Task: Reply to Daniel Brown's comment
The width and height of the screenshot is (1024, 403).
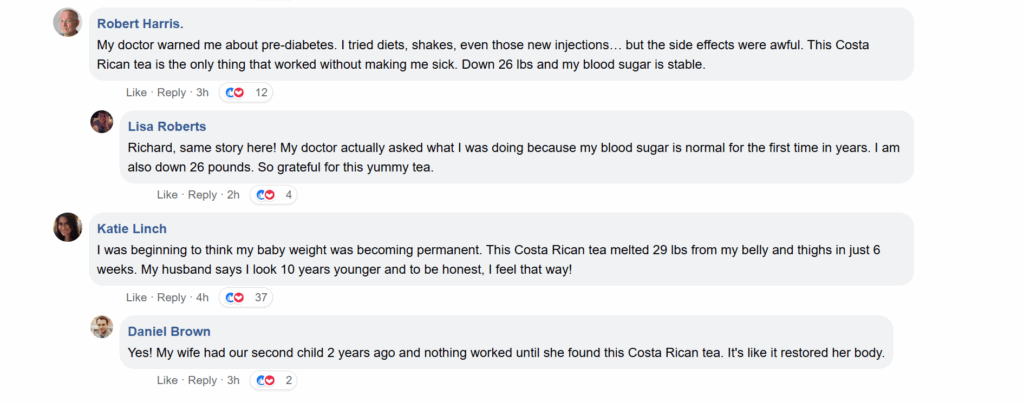Action: pos(202,380)
